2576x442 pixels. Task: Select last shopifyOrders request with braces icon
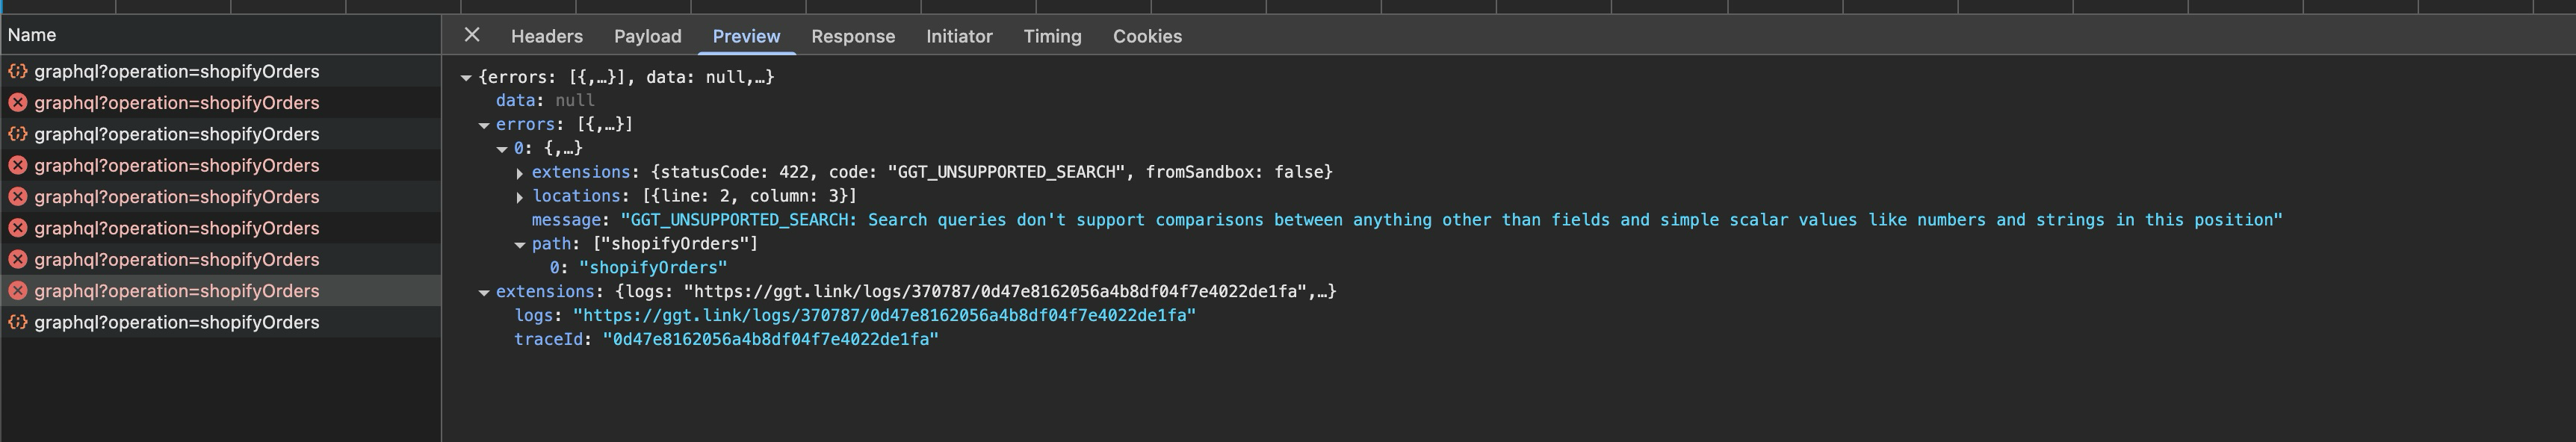click(x=220, y=322)
